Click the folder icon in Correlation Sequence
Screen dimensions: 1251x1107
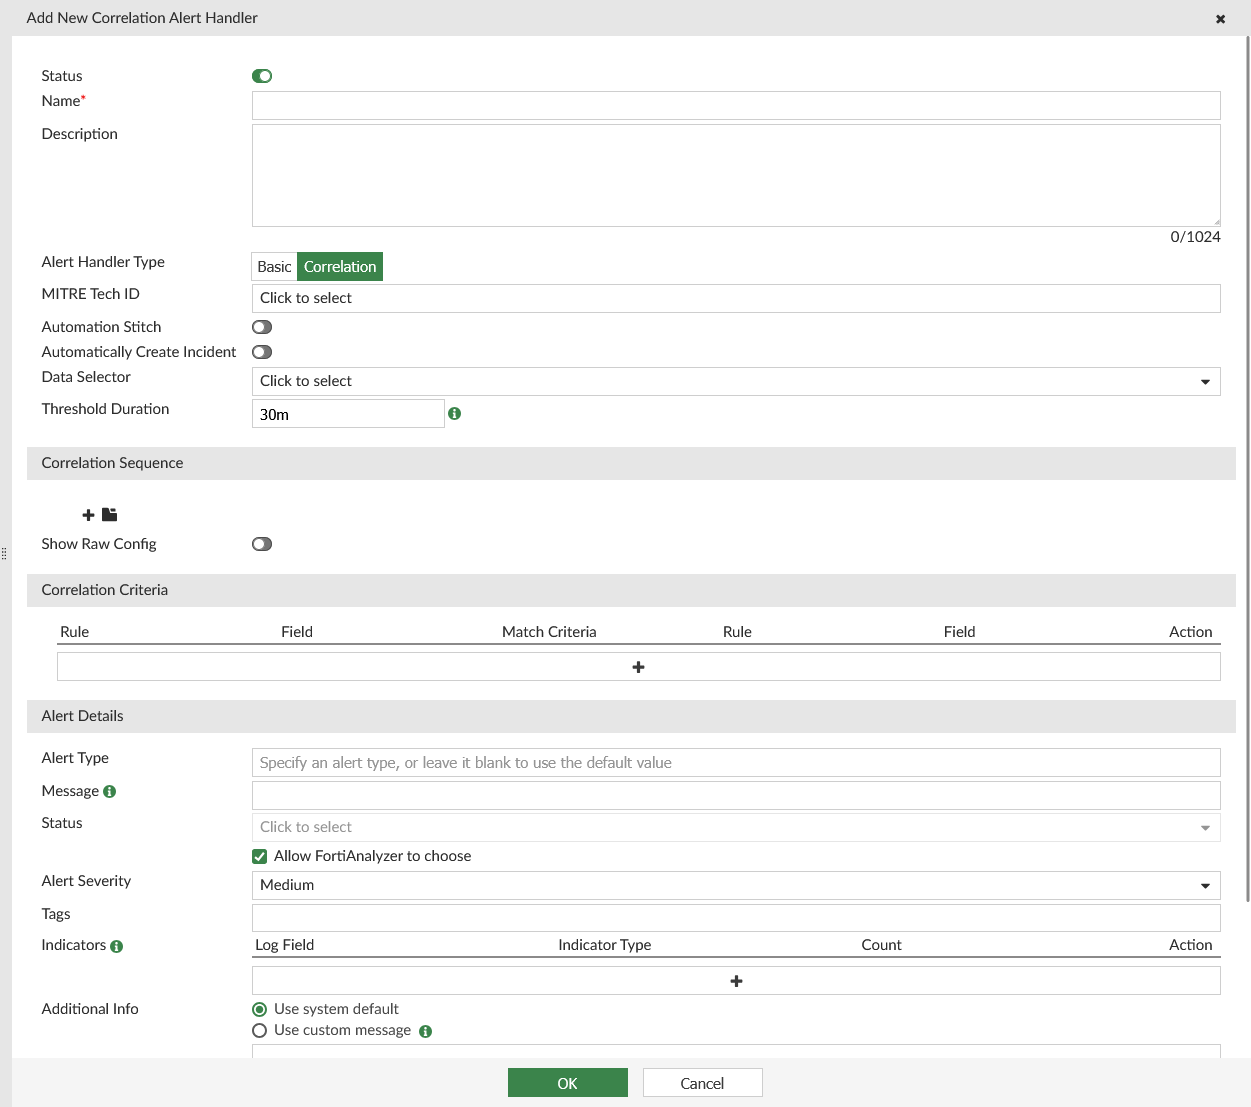click(x=110, y=515)
